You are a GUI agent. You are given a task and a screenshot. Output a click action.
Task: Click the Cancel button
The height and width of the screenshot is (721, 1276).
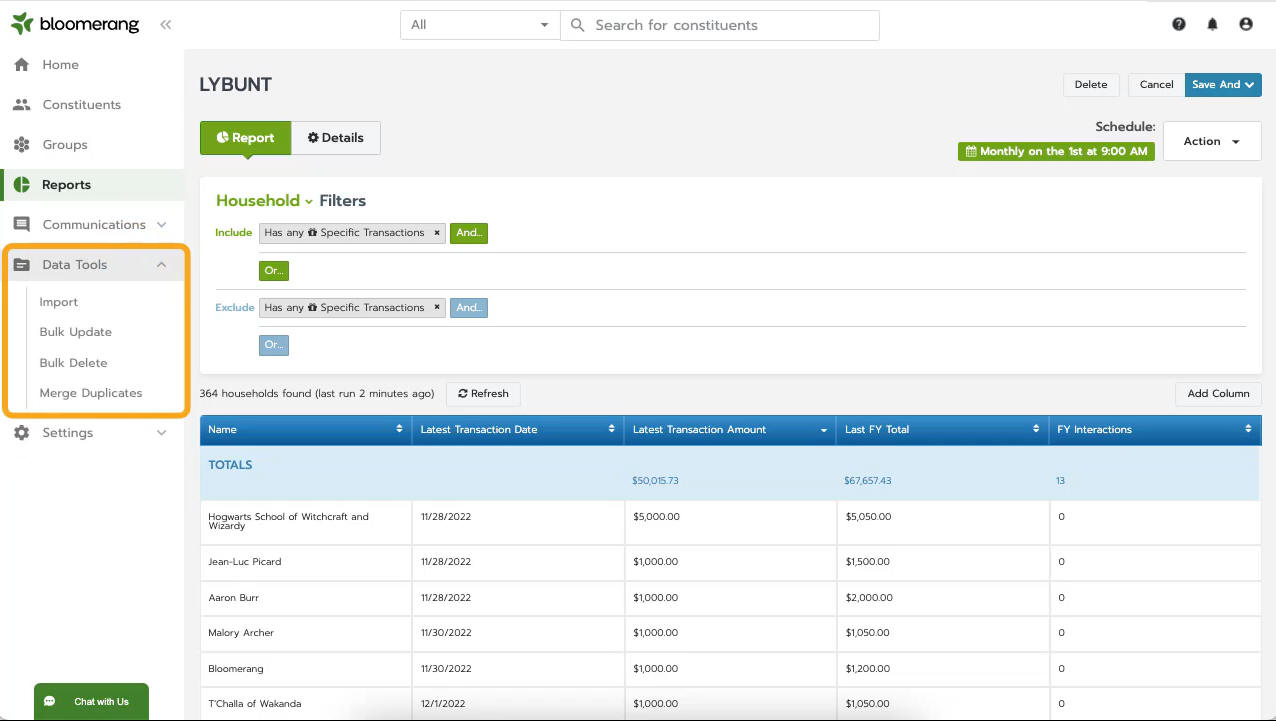pyautogui.click(x=1156, y=85)
